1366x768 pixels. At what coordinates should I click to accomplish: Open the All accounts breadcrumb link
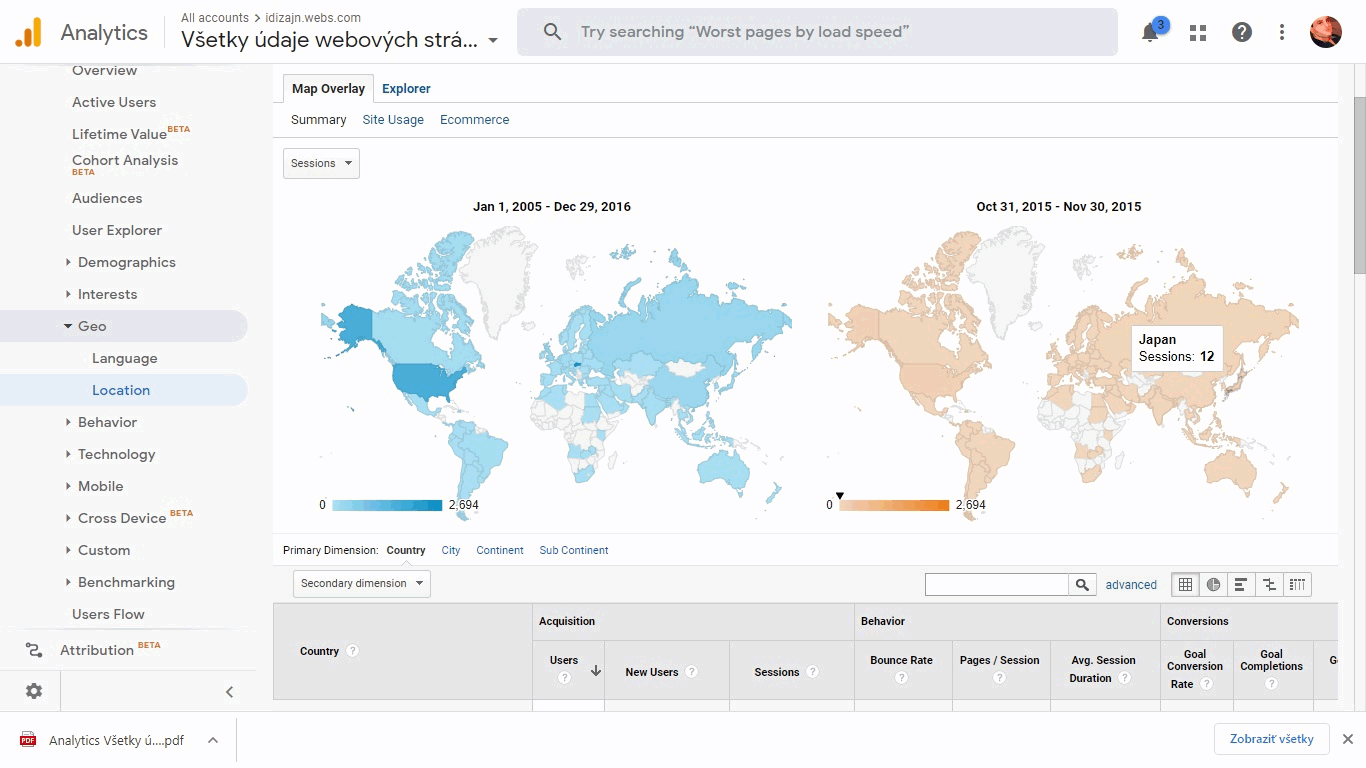click(x=215, y=18)
